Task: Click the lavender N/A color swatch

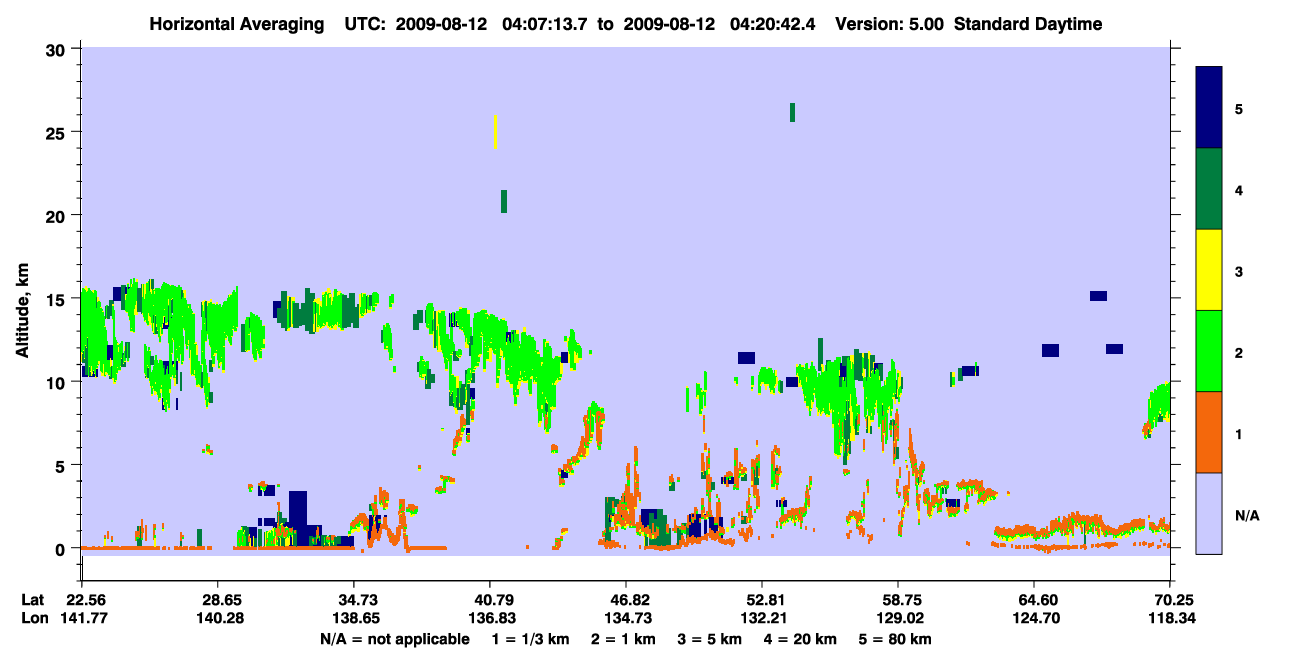Action: pos(1209,513)
